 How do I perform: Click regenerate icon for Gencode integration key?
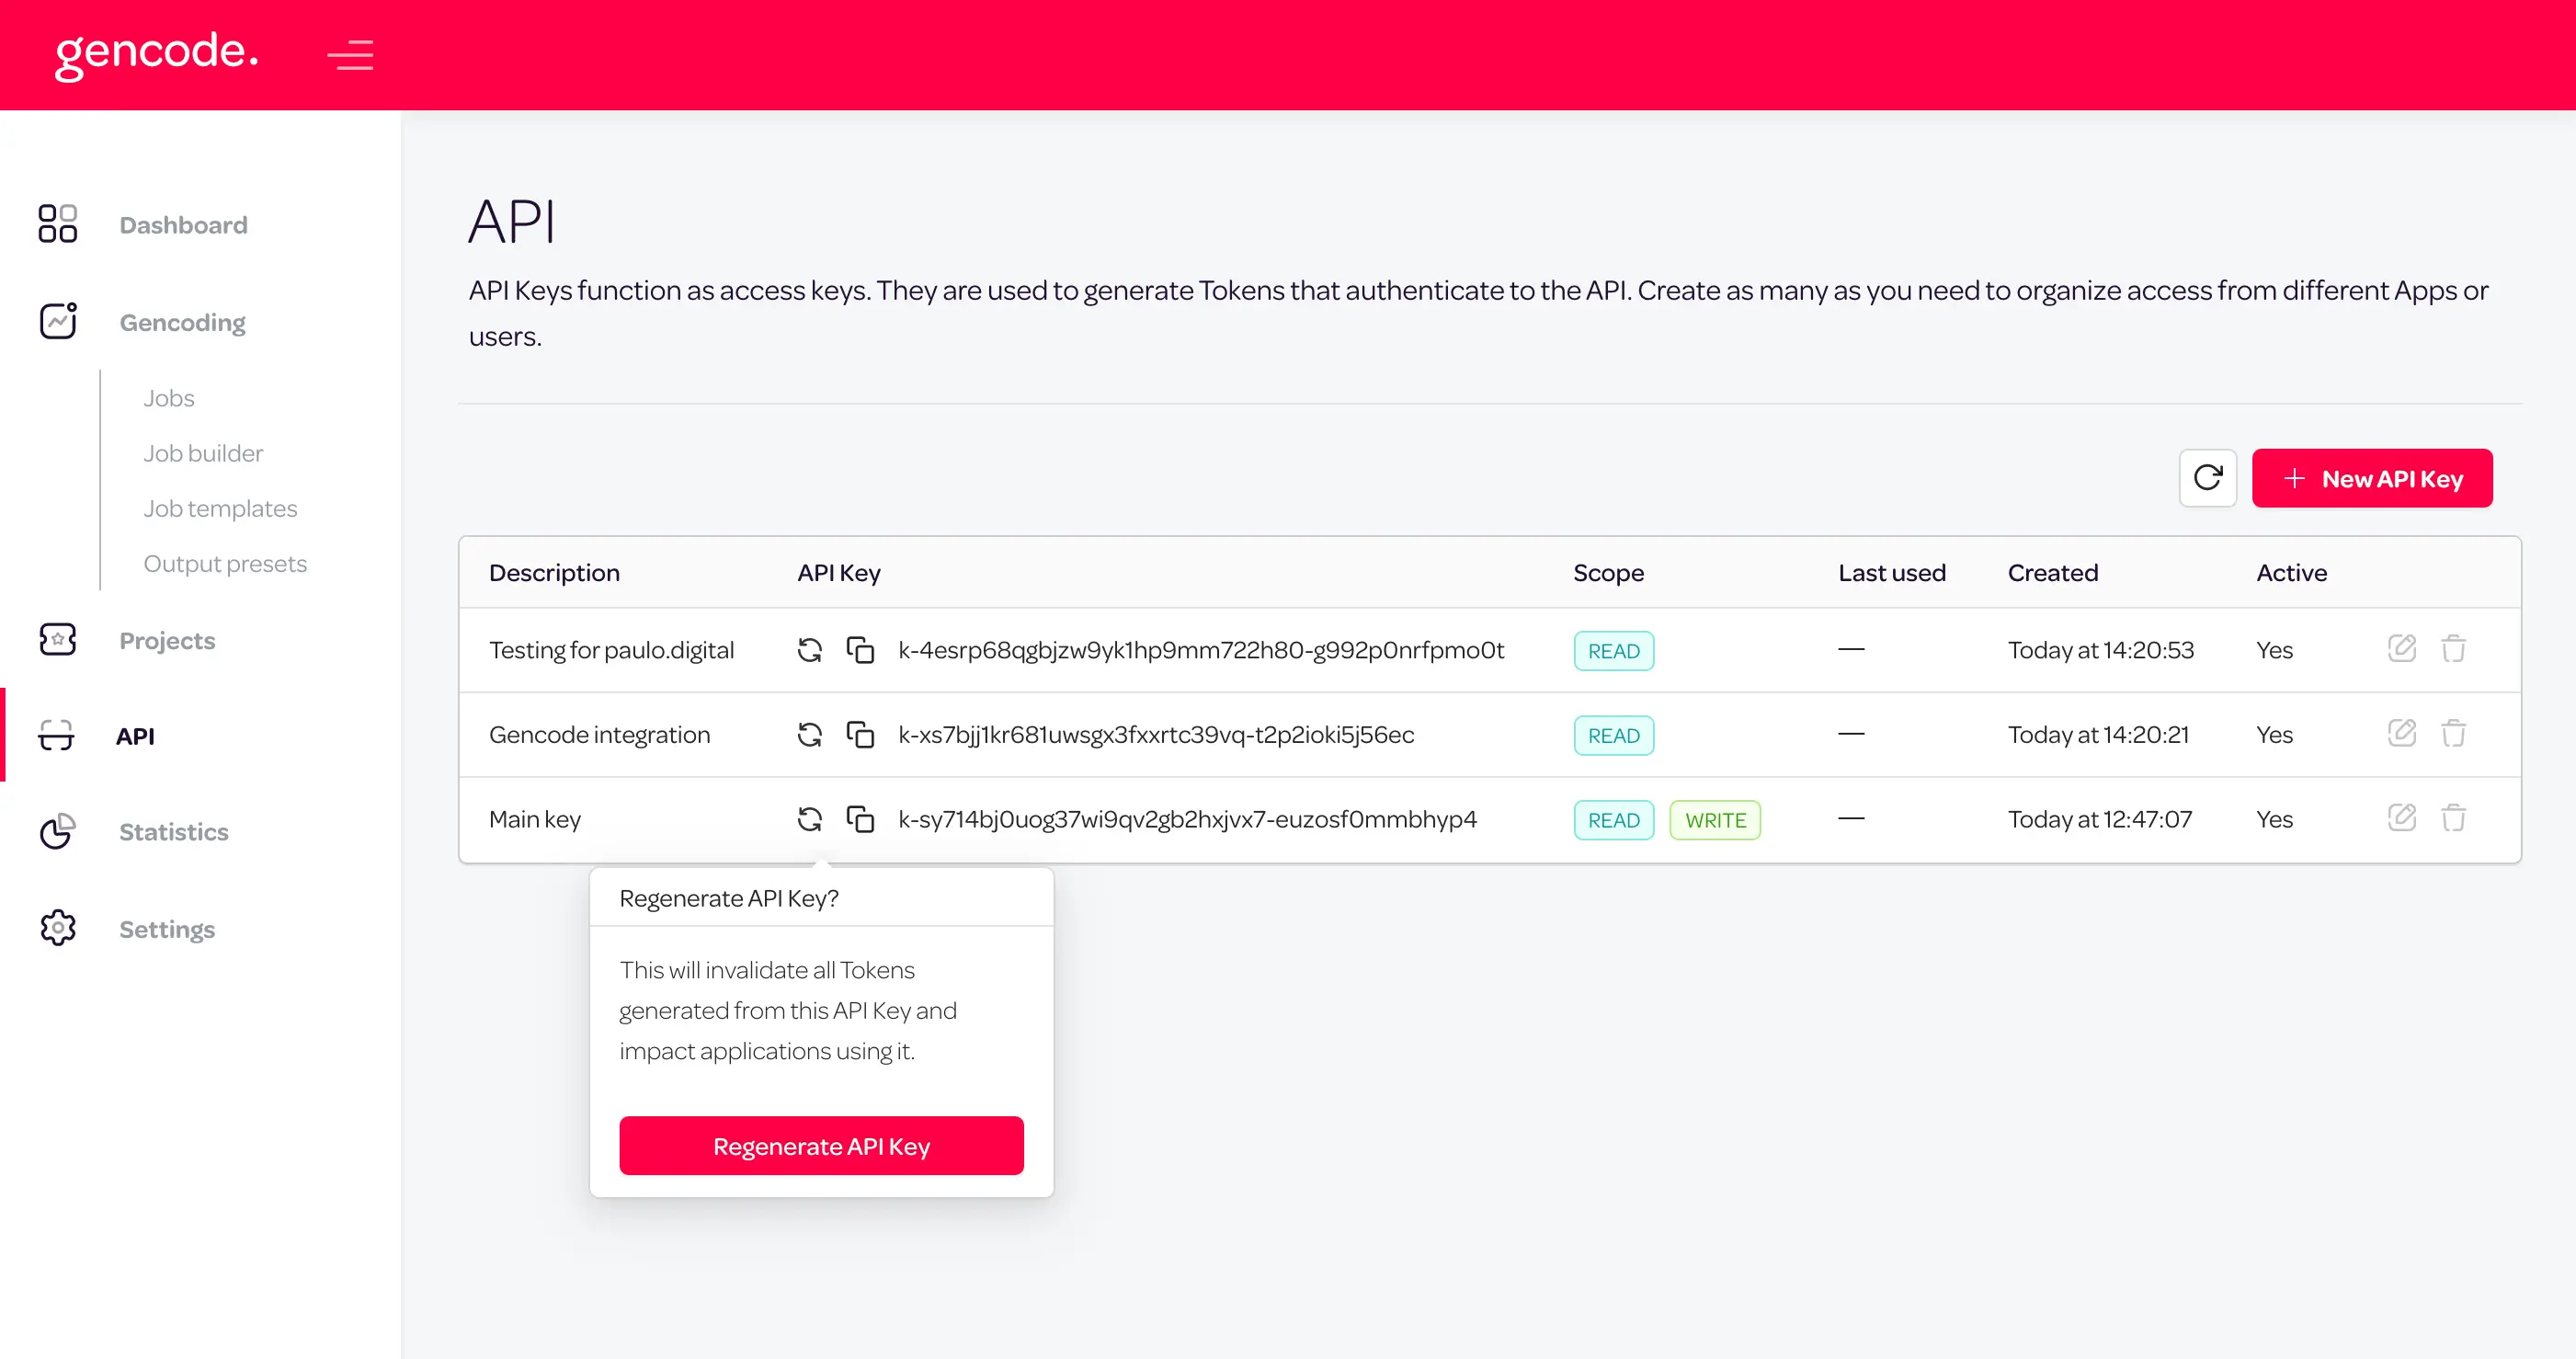point(809,735)
